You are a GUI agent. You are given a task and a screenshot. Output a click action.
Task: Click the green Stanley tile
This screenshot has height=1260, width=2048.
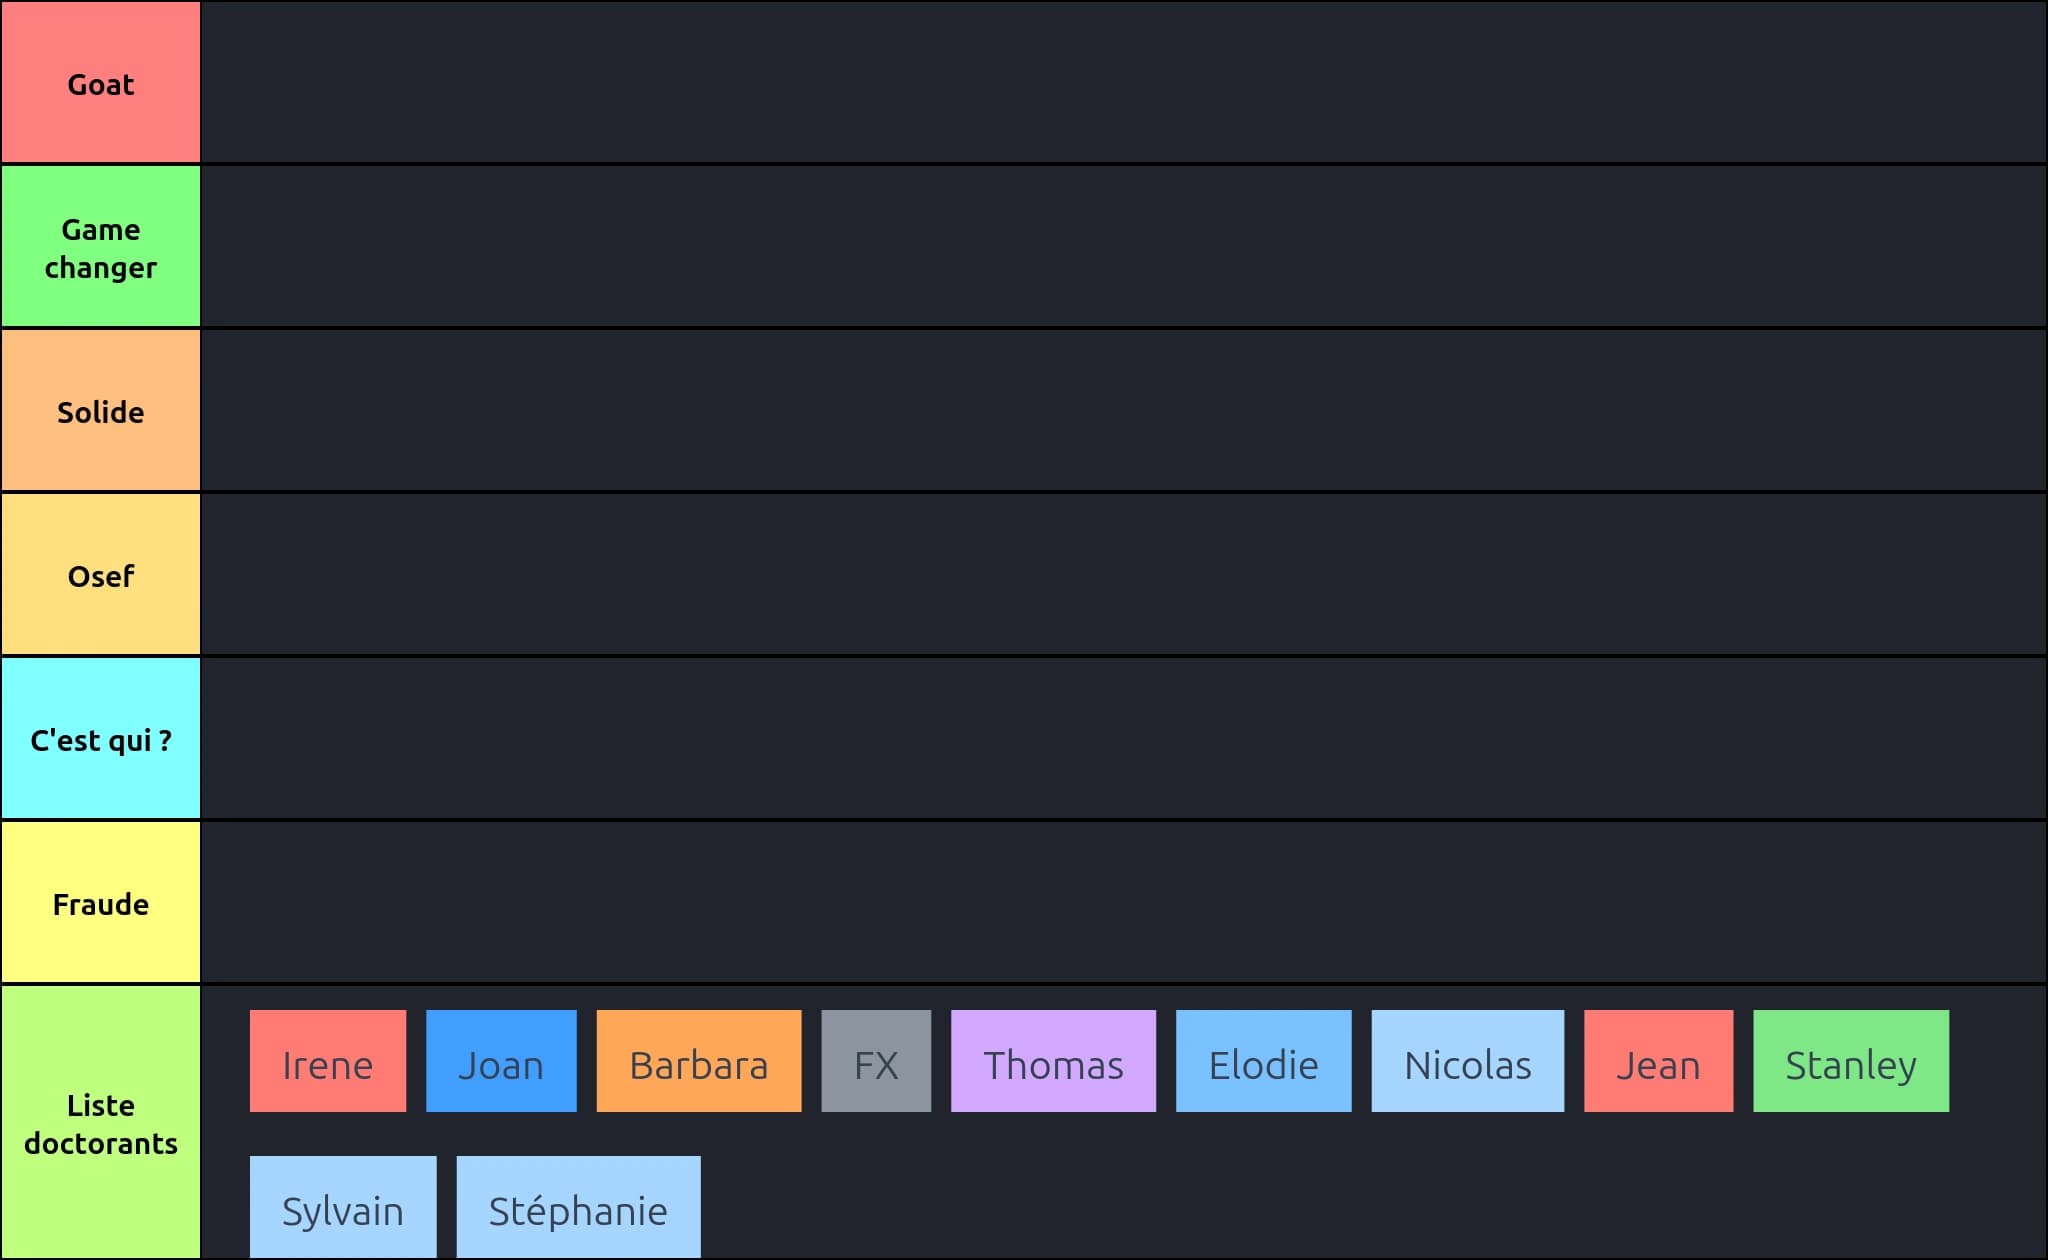(x=1851, y=1061)
